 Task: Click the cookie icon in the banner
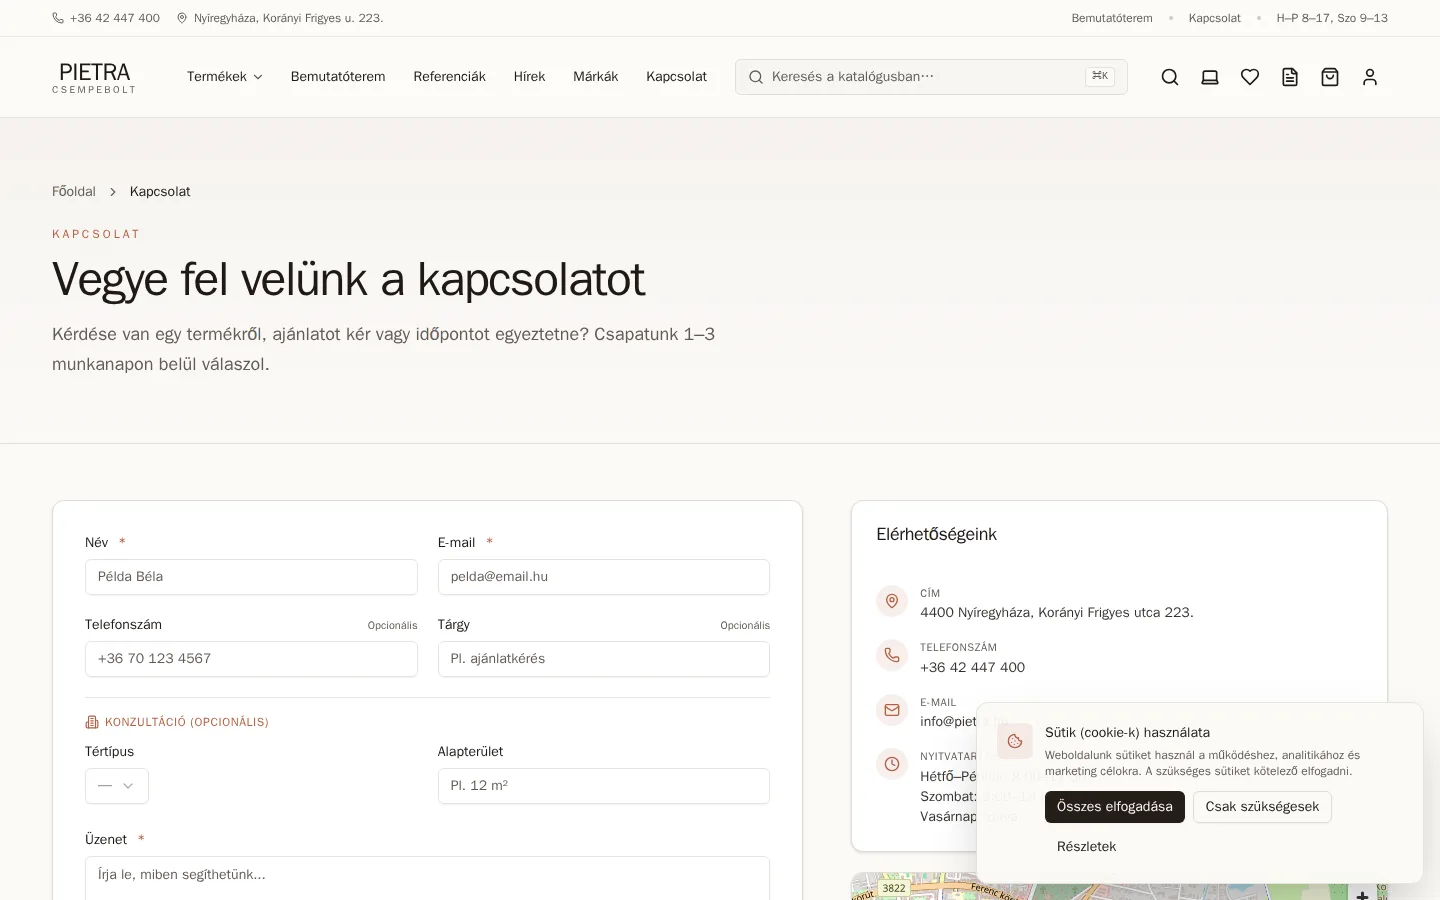tap(1015, 741)
